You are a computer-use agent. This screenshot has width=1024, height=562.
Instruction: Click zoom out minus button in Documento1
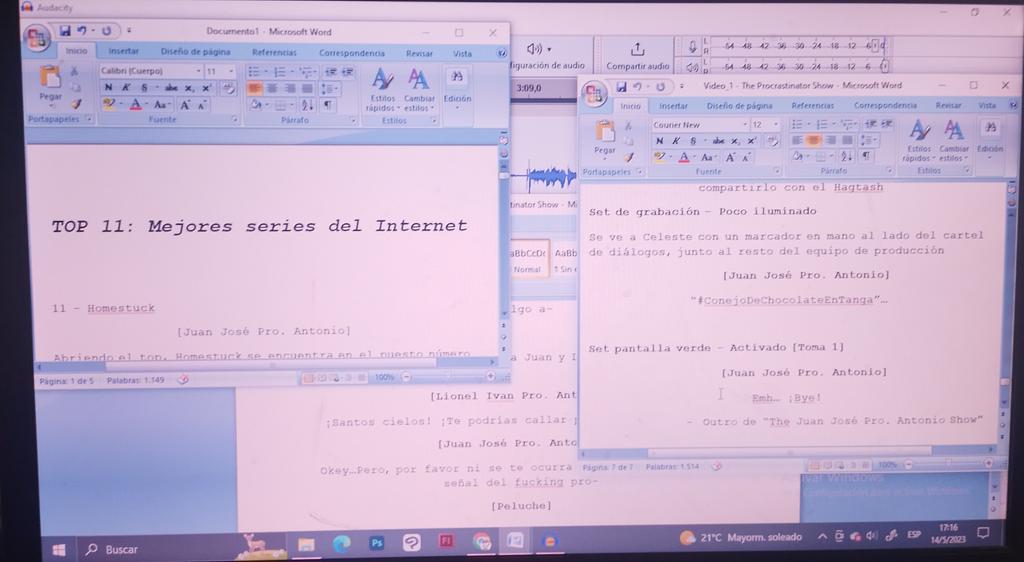coord(406,377)
